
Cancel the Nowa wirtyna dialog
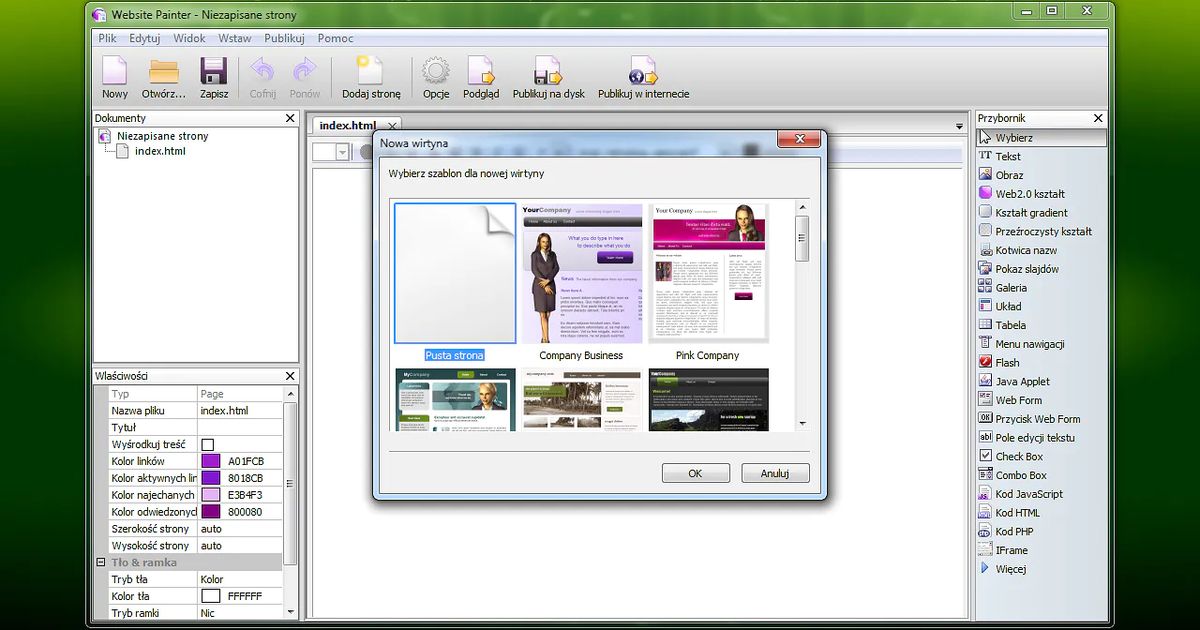[x=775, y=472]
